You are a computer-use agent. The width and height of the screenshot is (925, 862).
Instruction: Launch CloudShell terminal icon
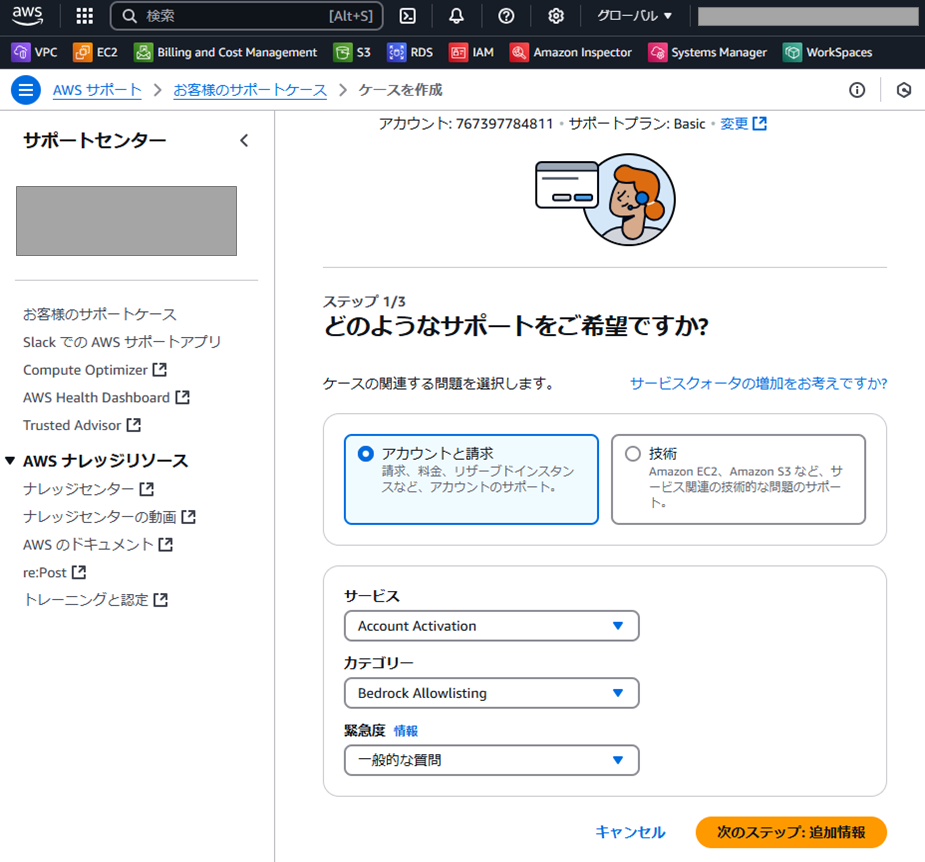pyautogui.click(x=408, y=16)
